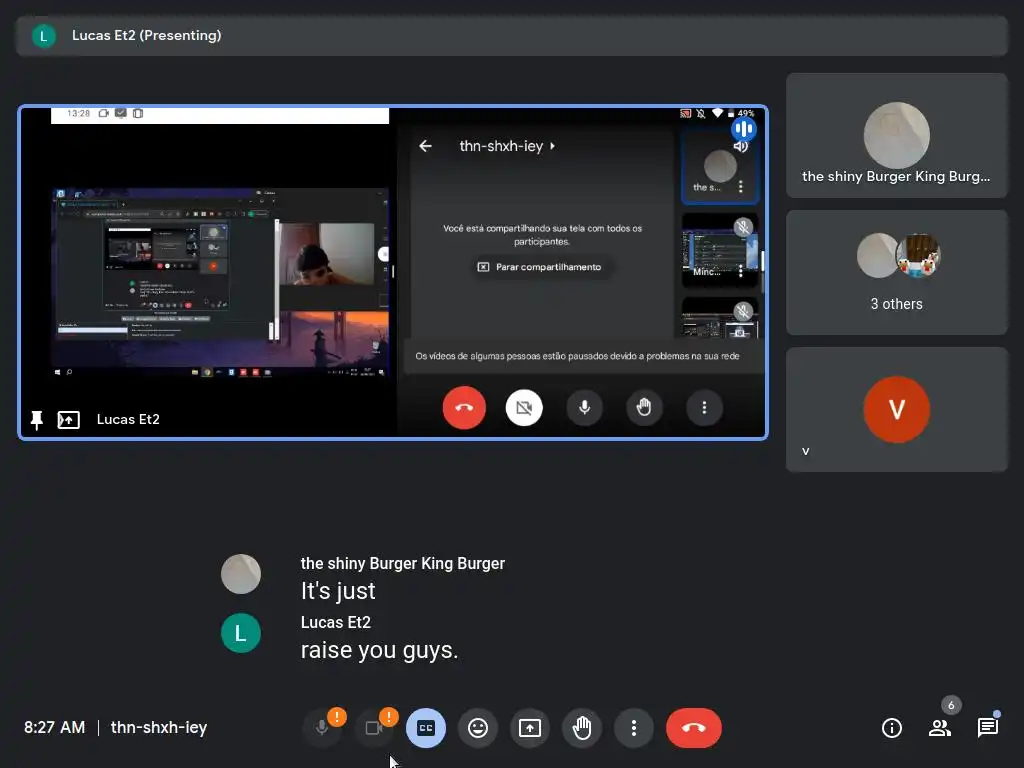Screen dimensions: 1024x768
Task: Click red hang-up button inside shared phone screen
Action: coord(464,408)
